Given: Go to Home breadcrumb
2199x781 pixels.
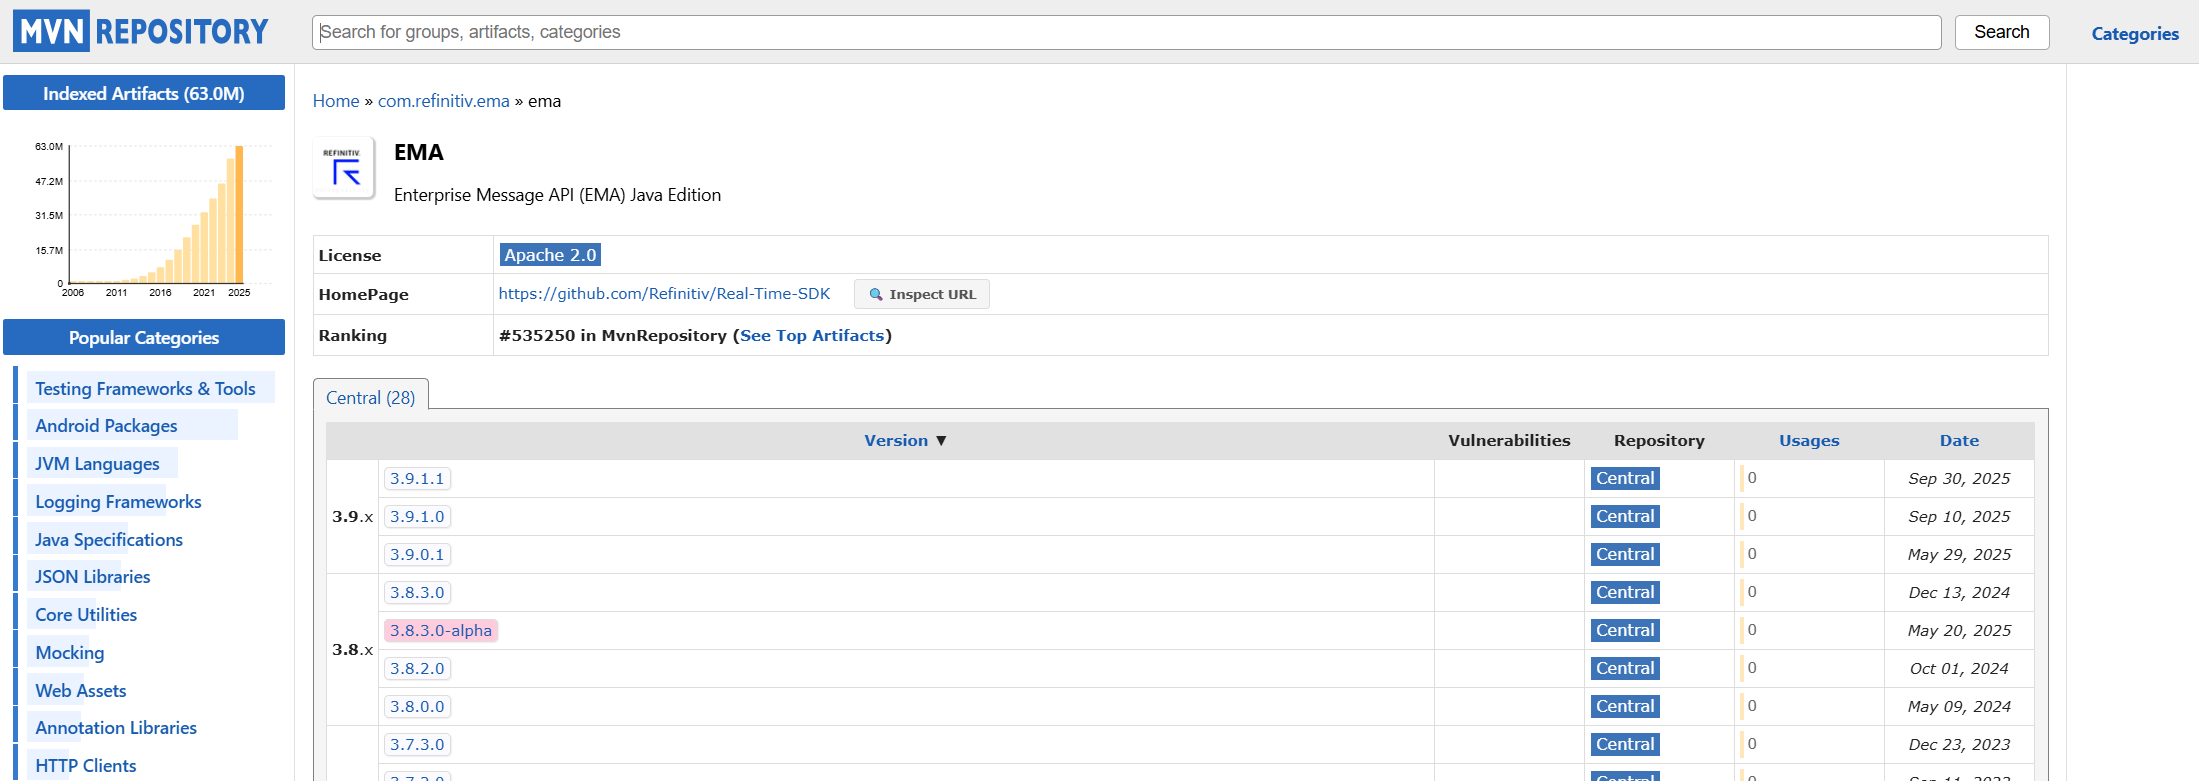Looking at the screenshot, I should click(x=336, y=101).
